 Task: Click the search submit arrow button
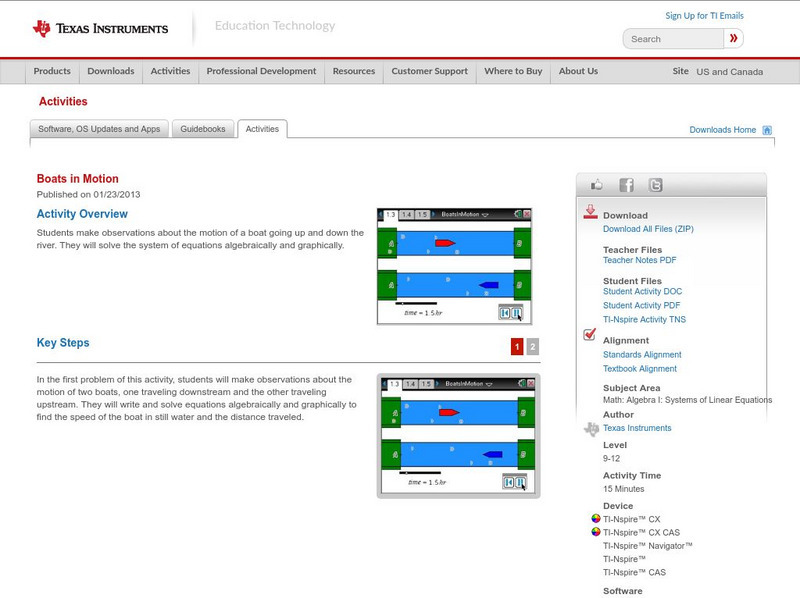click(734, 39)
